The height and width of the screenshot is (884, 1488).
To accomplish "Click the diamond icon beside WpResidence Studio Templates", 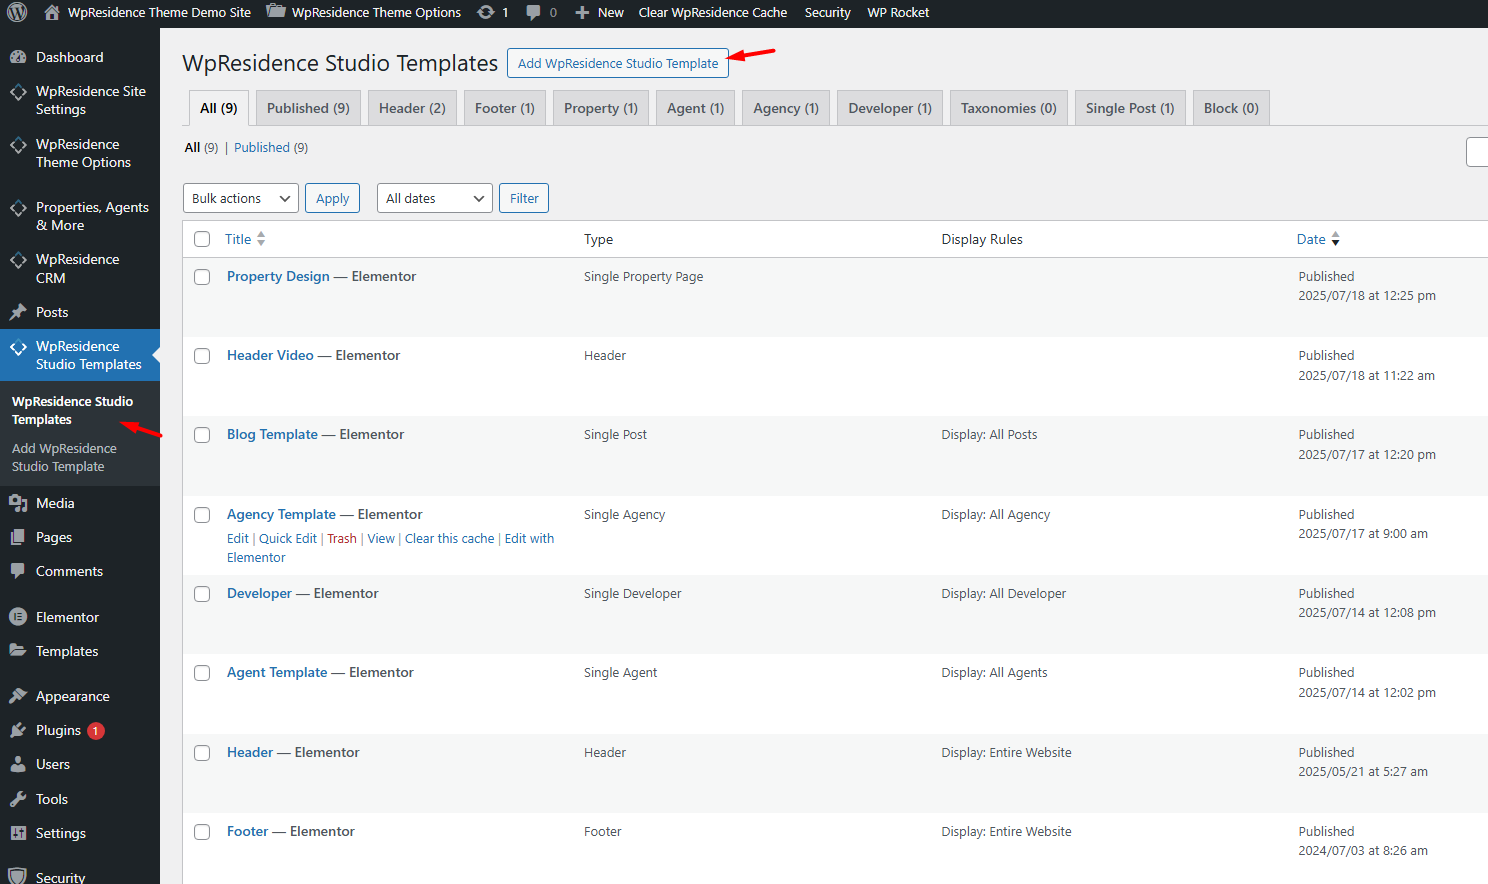I will point(18,347).
